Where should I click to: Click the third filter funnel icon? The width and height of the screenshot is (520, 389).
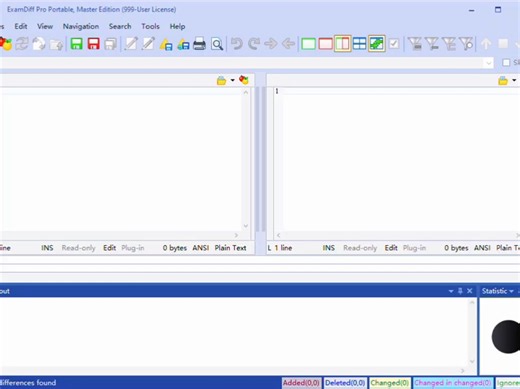coord(449,44)
